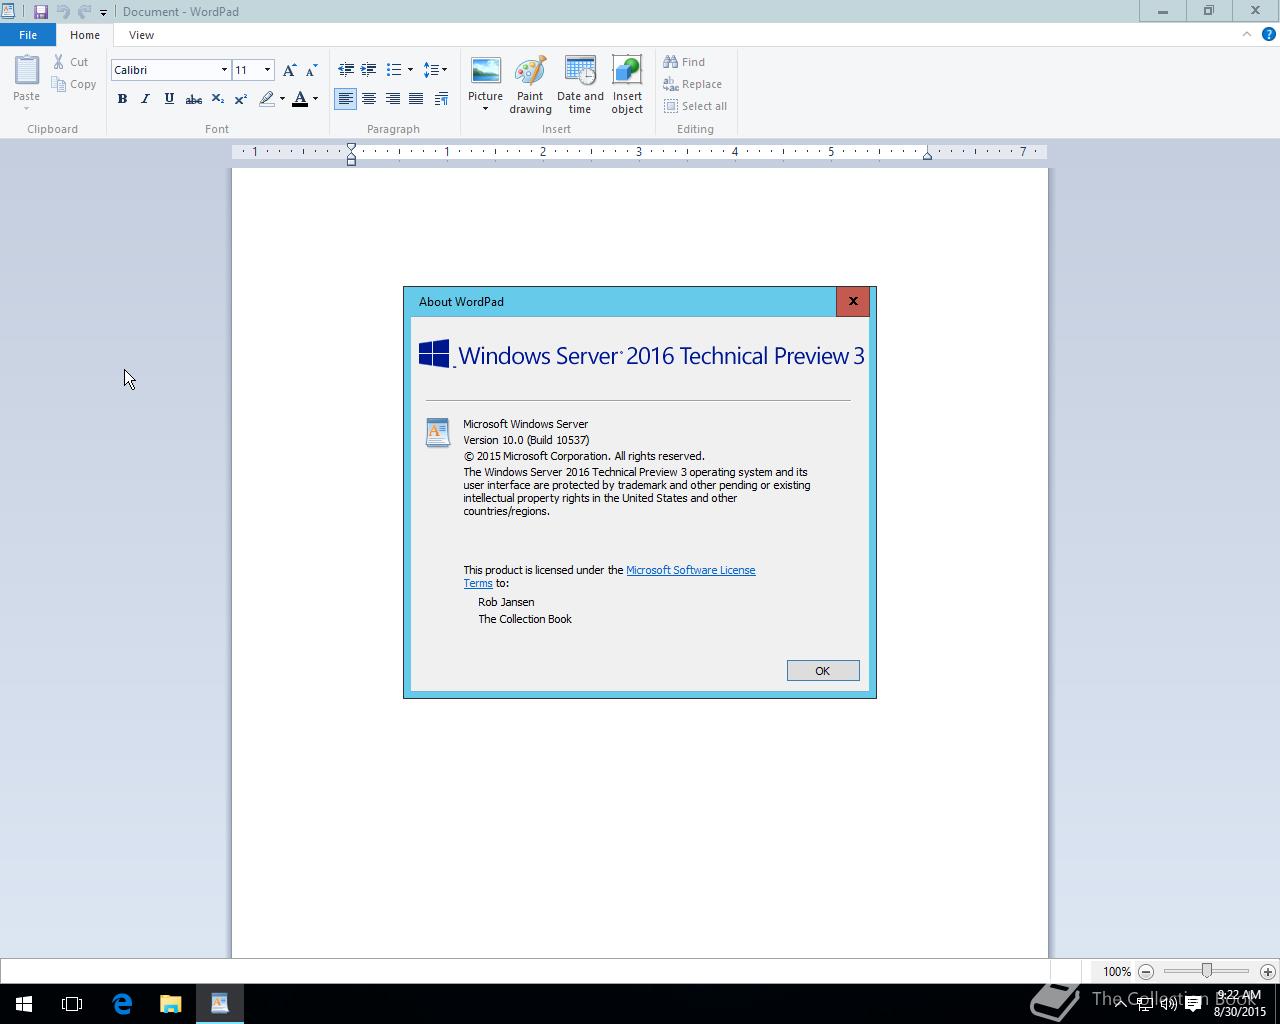Insert a Paint drawing

pos(530,85)
